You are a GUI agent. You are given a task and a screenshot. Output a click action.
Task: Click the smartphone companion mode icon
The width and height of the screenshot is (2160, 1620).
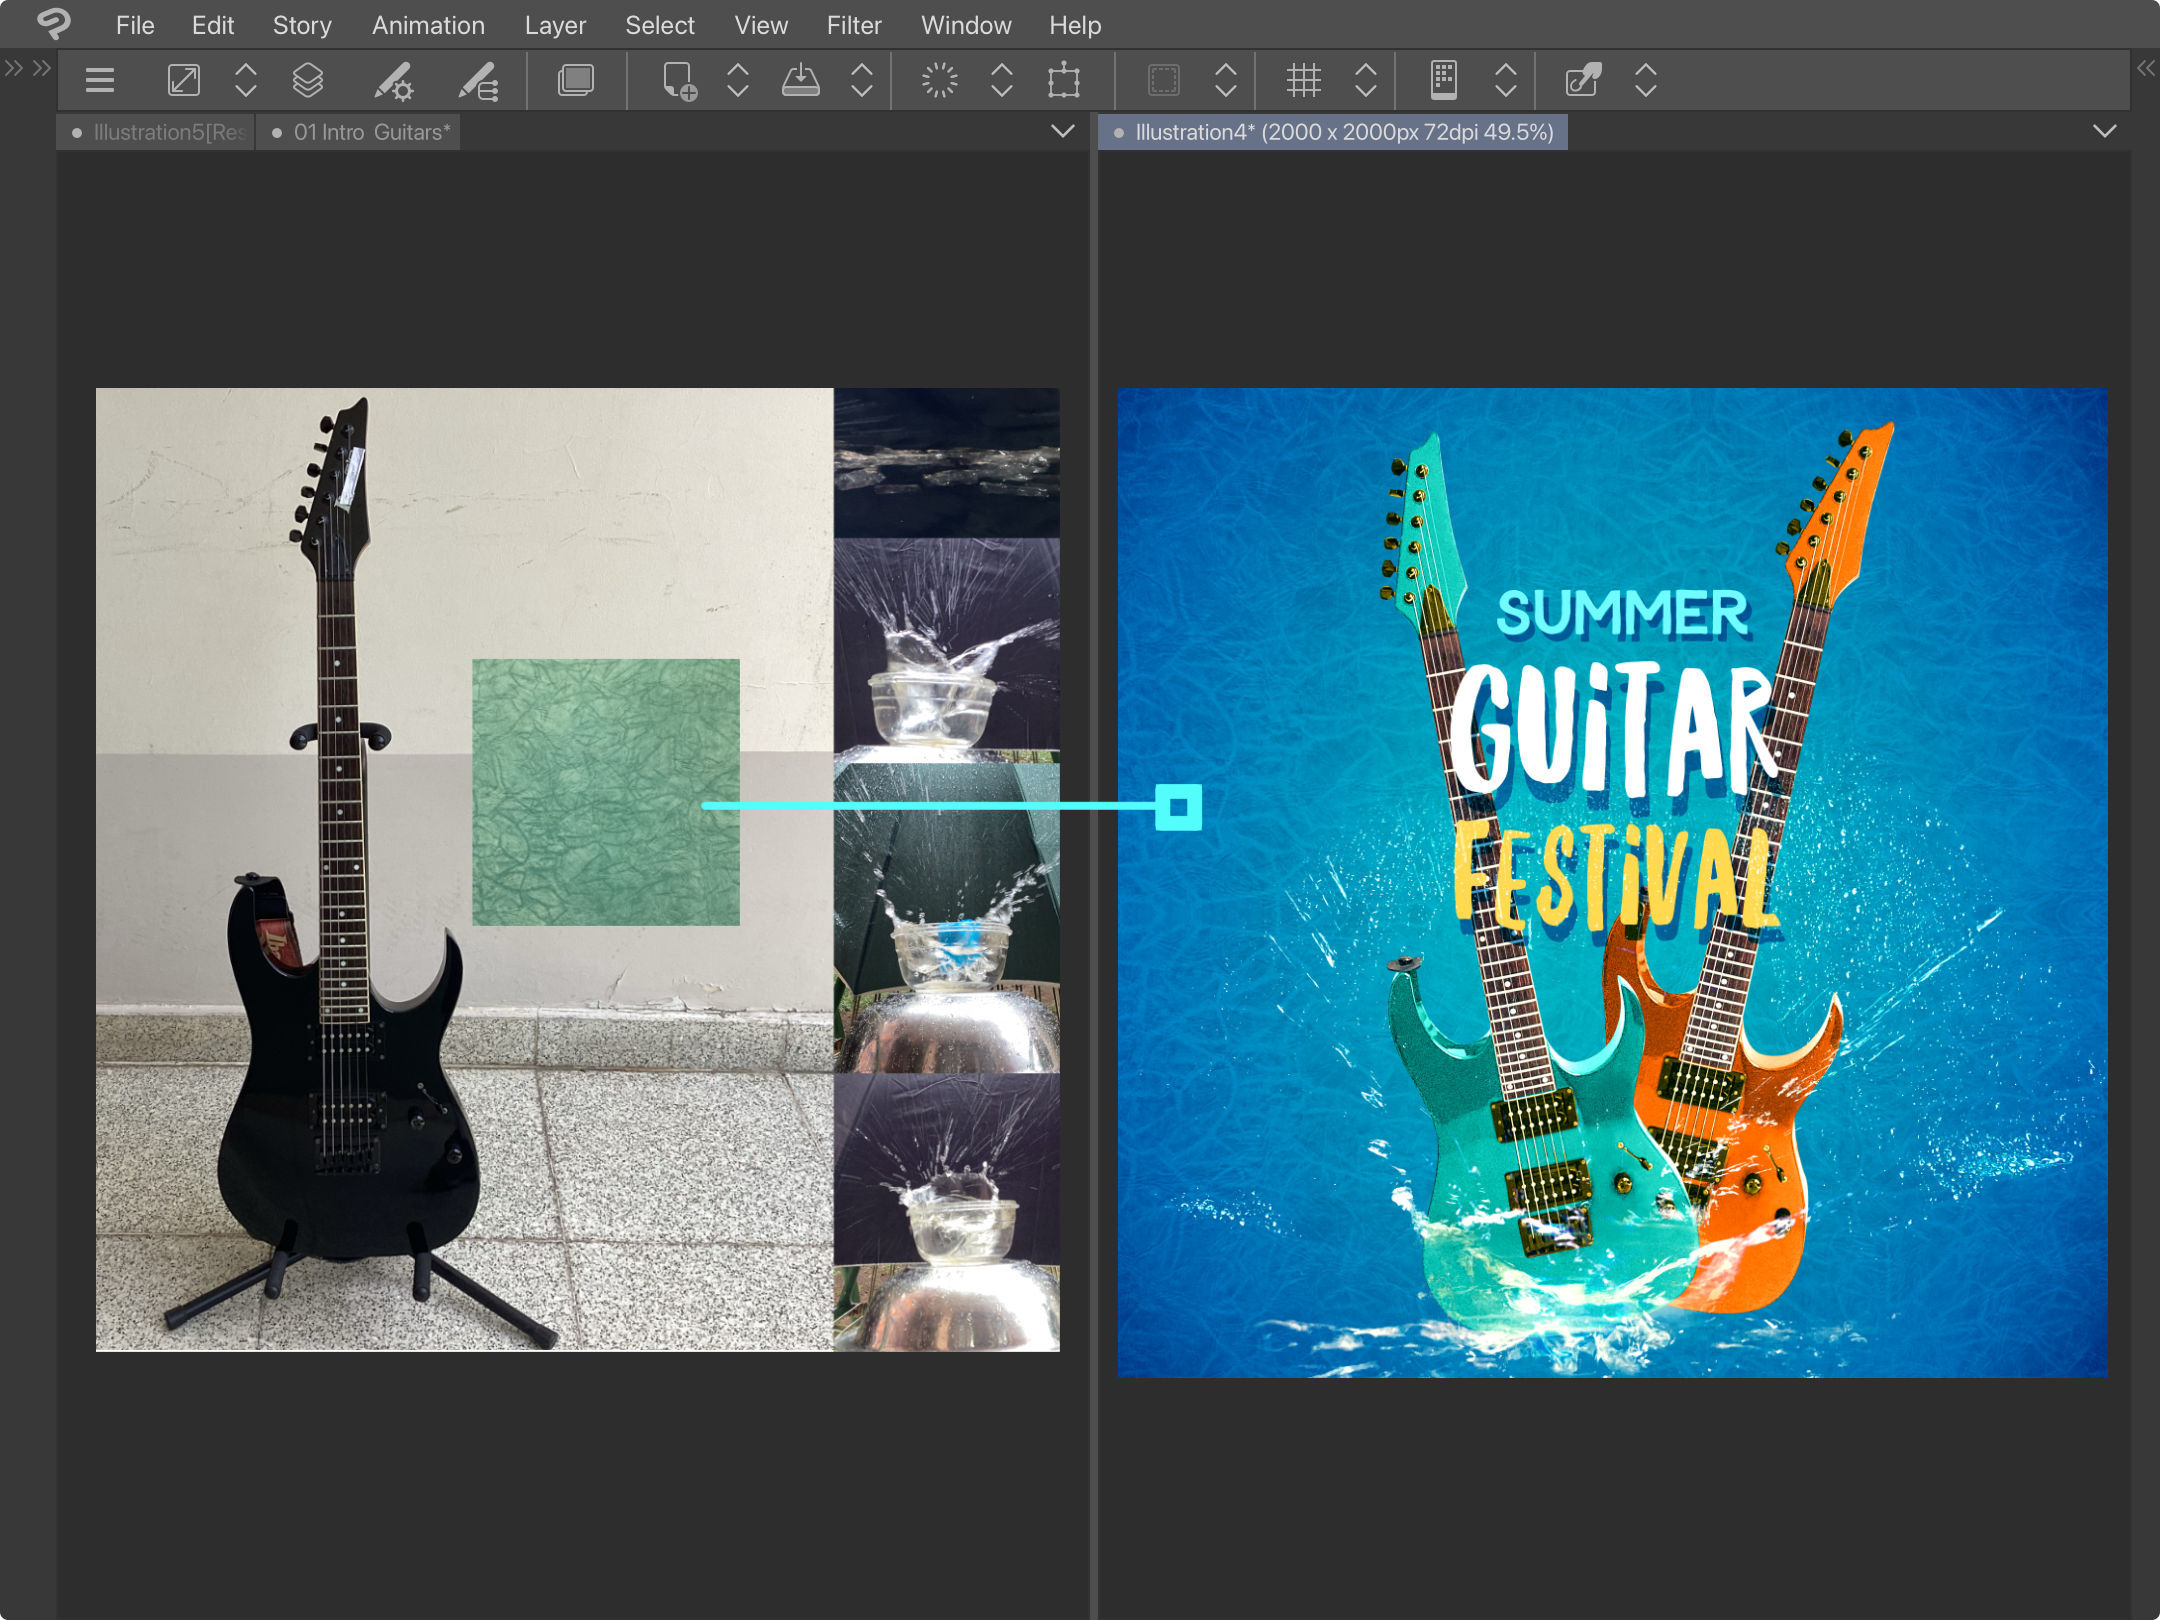click(x=1443, y=80)
